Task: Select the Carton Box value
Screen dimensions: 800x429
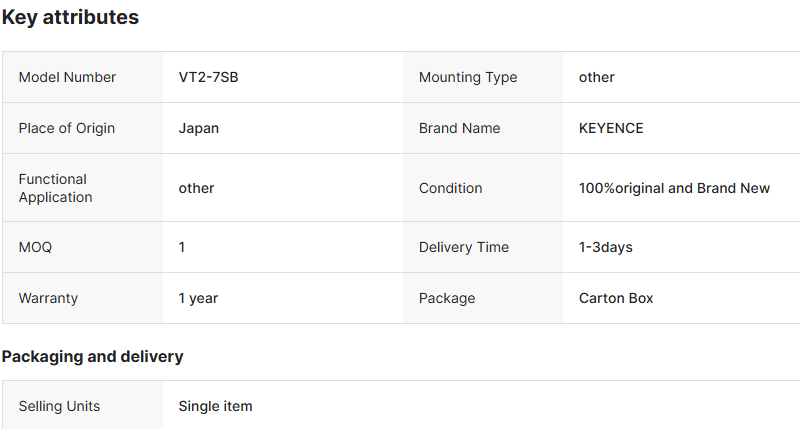Action: [616, 298]
